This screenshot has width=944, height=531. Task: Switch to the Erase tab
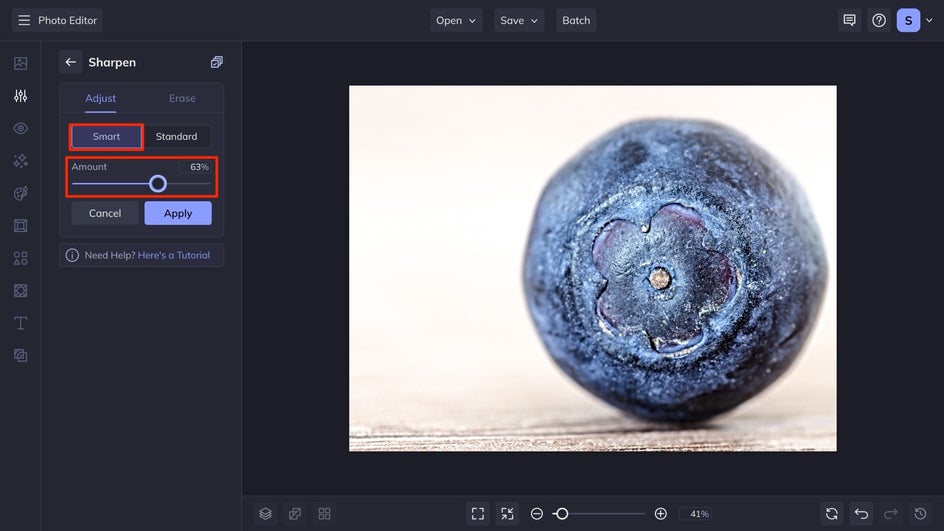tap(182, 98)
